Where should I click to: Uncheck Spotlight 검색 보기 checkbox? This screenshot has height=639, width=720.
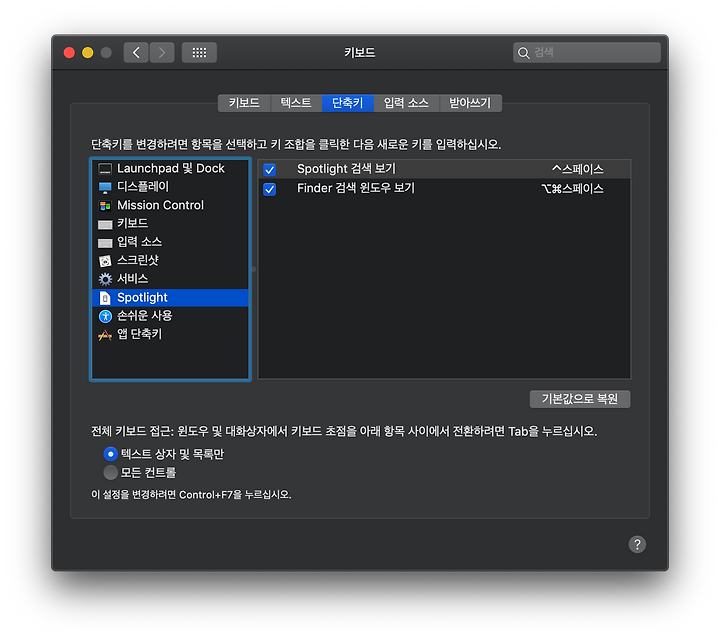[x=270, y=170]
